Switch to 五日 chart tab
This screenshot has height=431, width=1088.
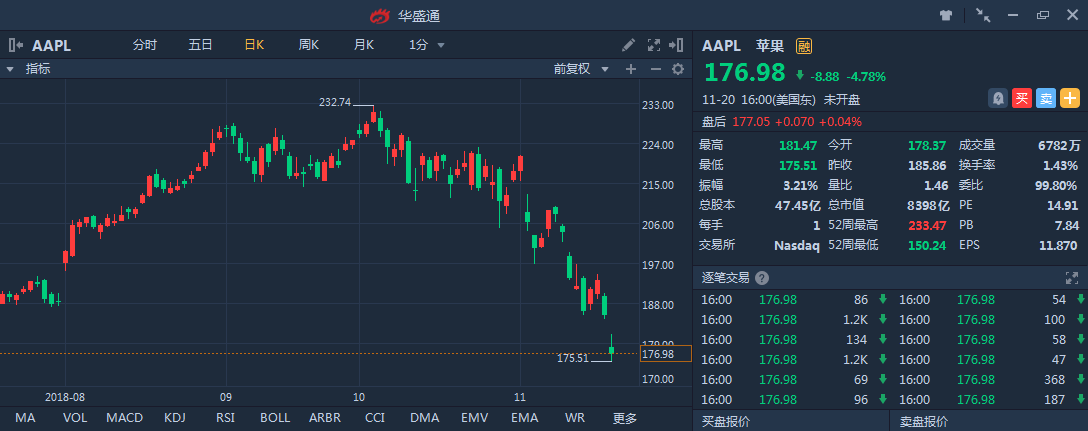coord(201,45)
